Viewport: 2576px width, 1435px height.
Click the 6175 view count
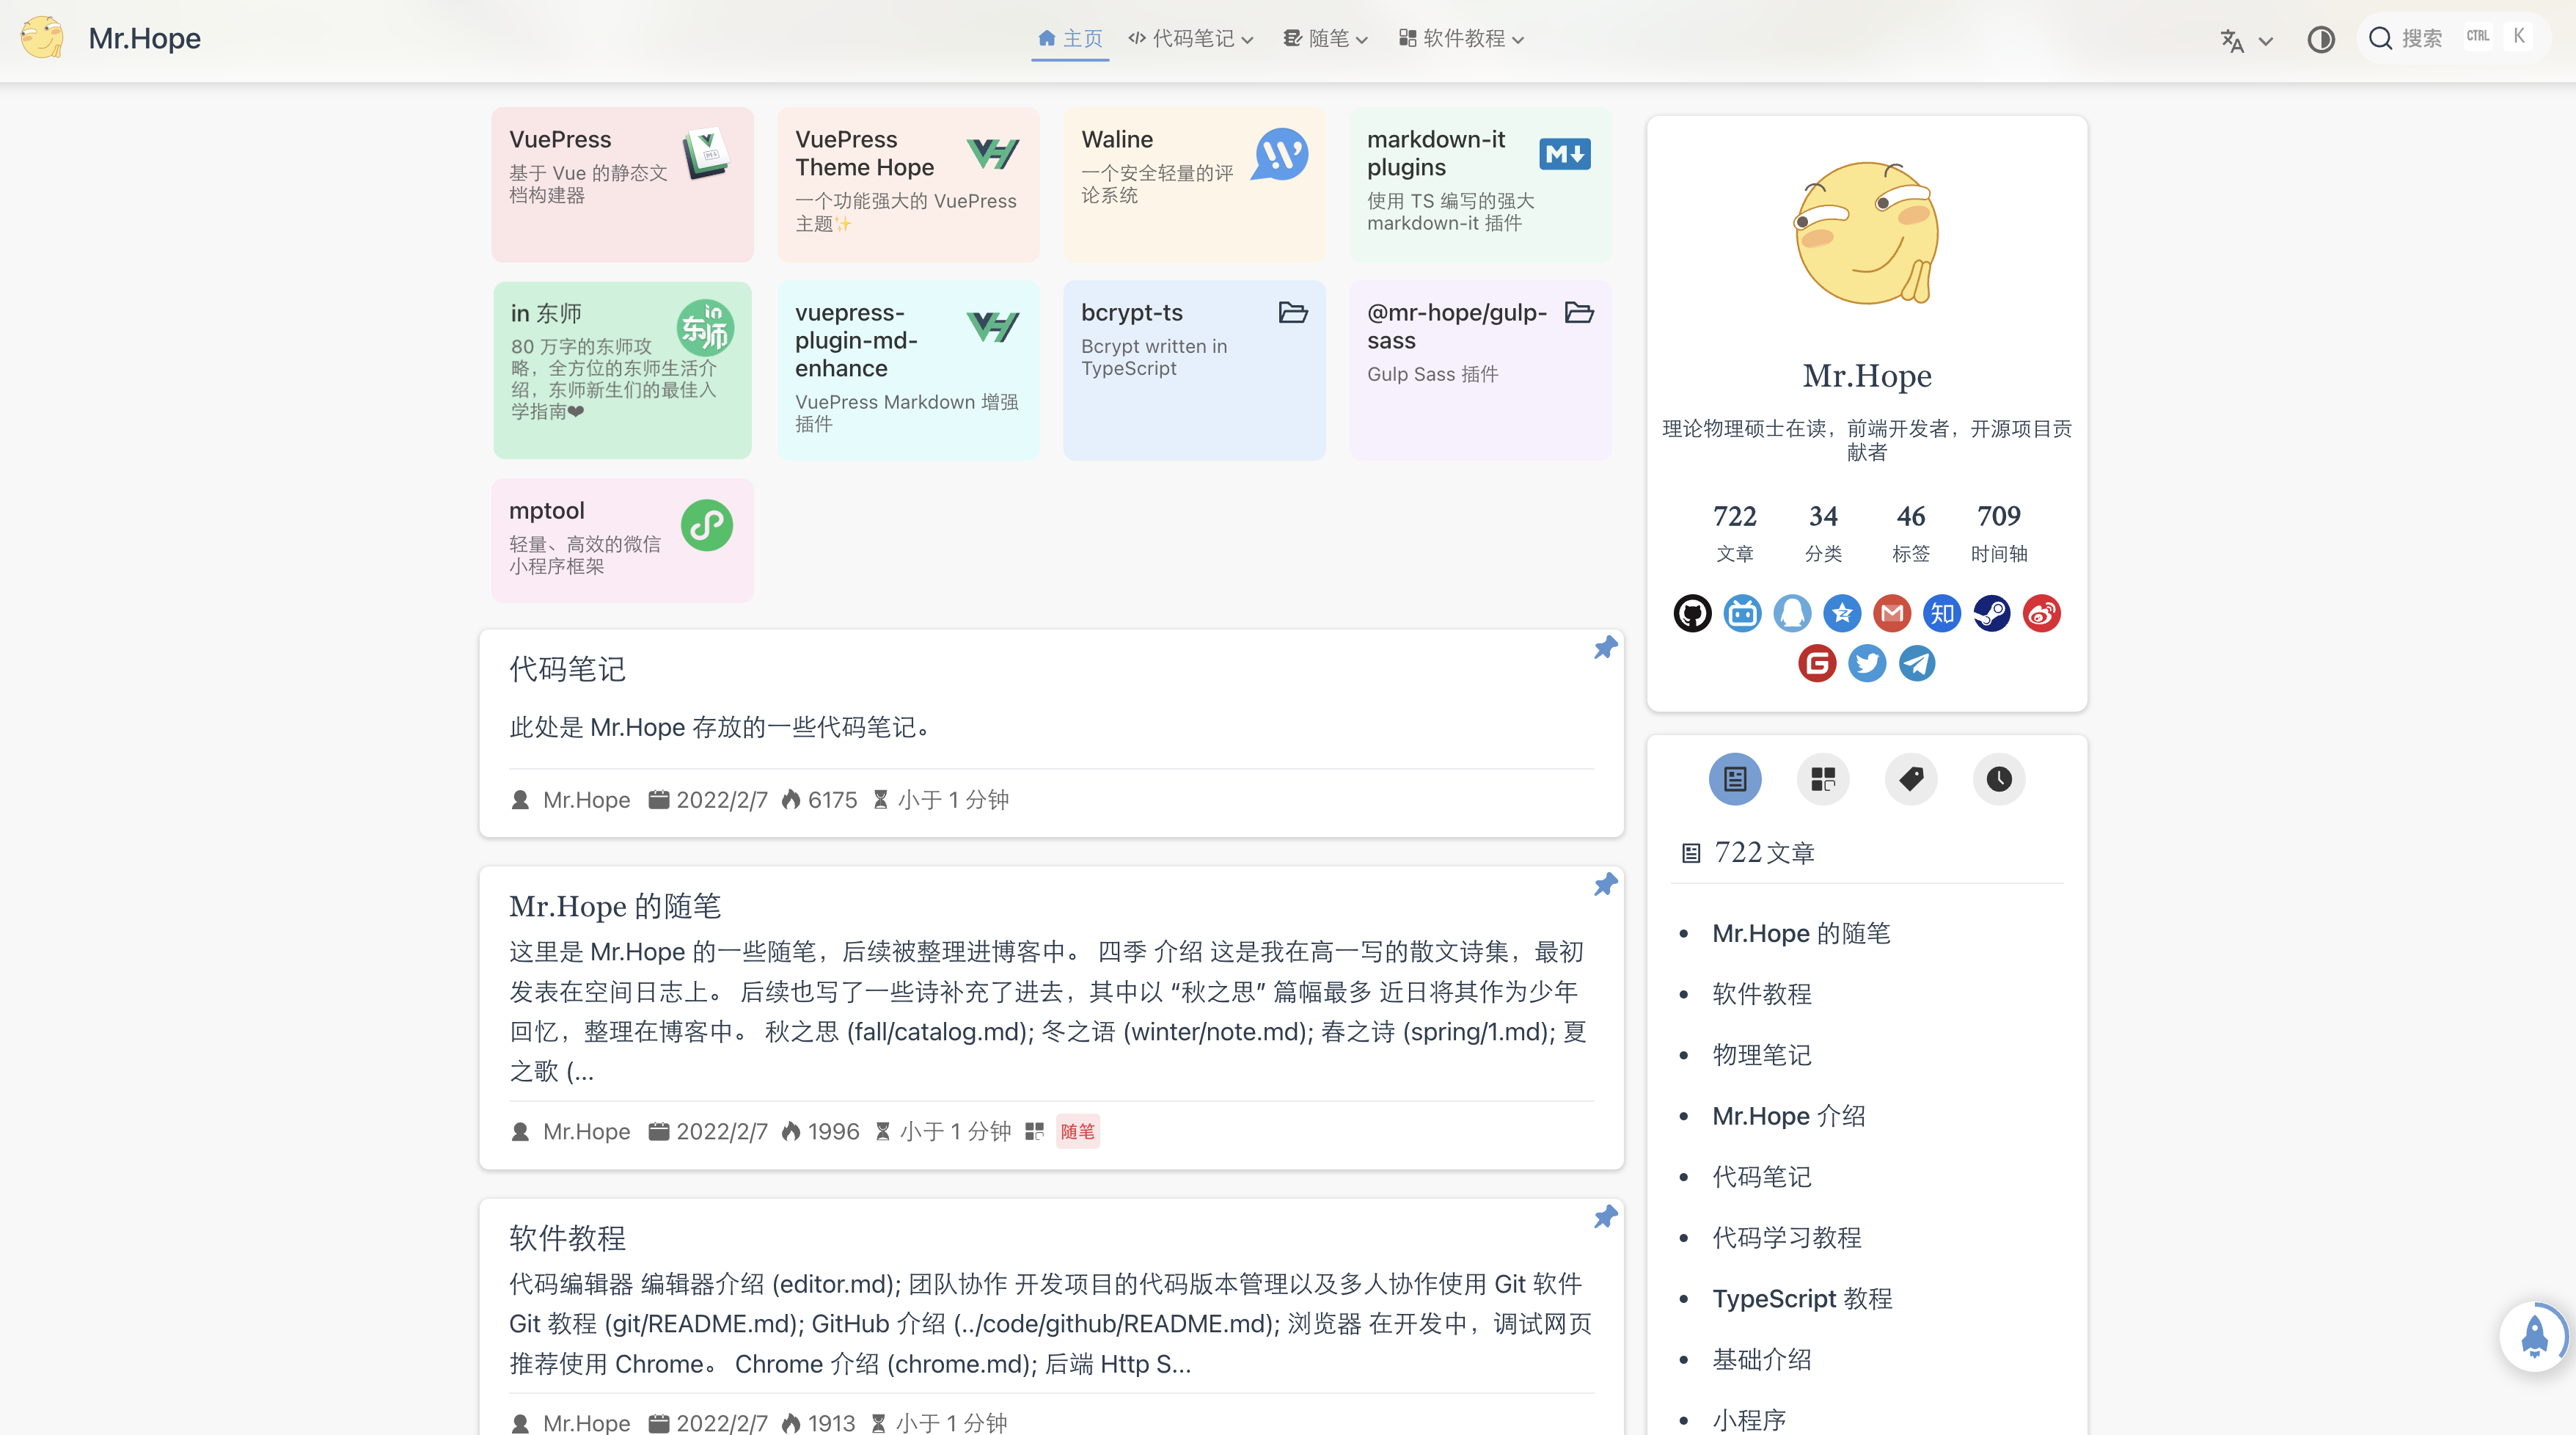tap(820, 800)
